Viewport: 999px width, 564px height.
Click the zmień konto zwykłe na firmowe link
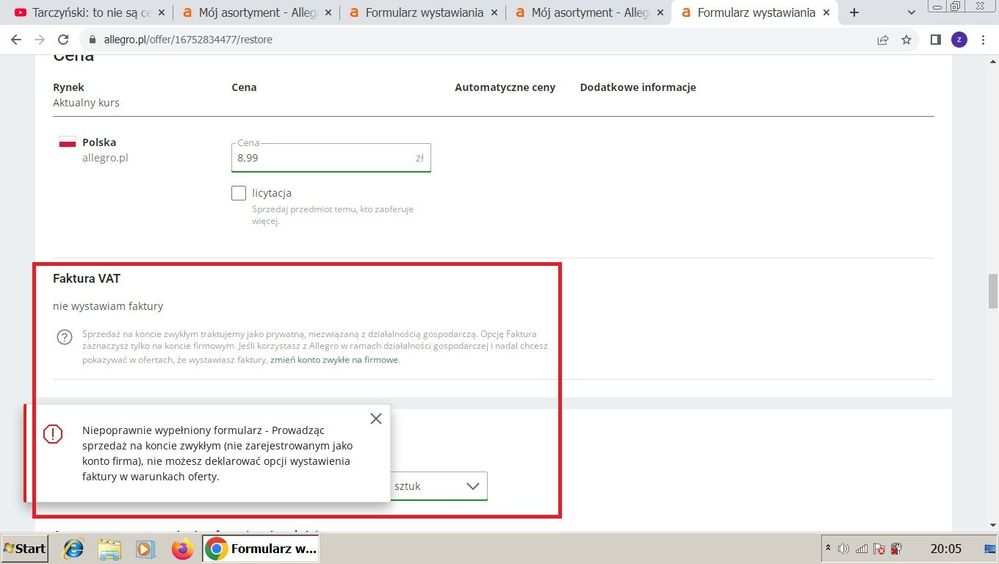coord(334,359)
